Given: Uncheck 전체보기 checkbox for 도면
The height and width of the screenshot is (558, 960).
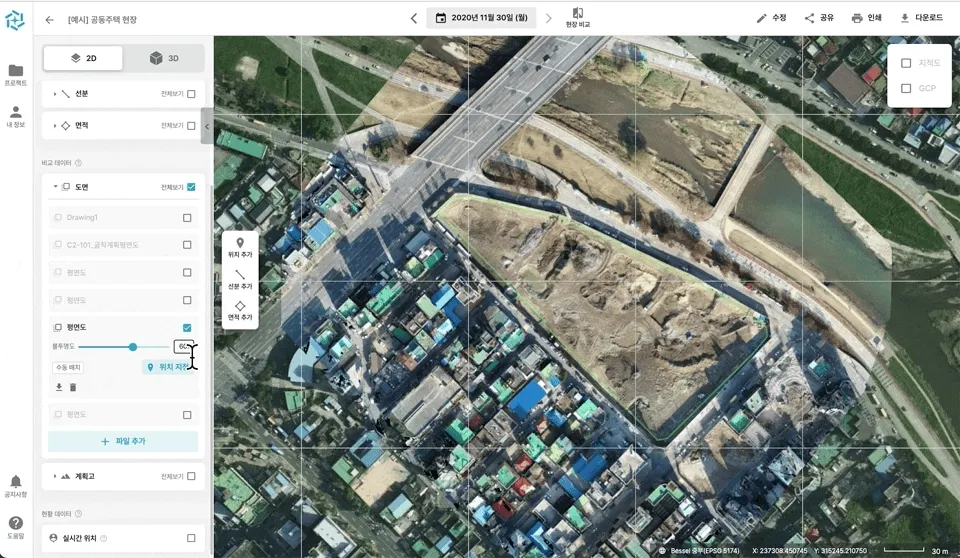Looking at the screenshot, I should tap(191, 187).
